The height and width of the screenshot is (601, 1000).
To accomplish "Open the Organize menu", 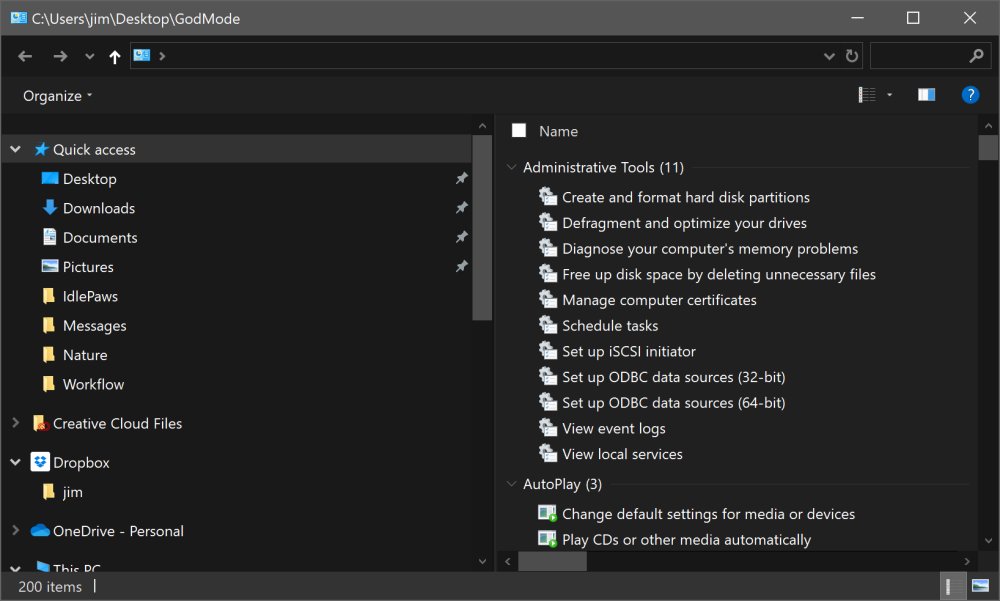I will (x=57, y=96).
